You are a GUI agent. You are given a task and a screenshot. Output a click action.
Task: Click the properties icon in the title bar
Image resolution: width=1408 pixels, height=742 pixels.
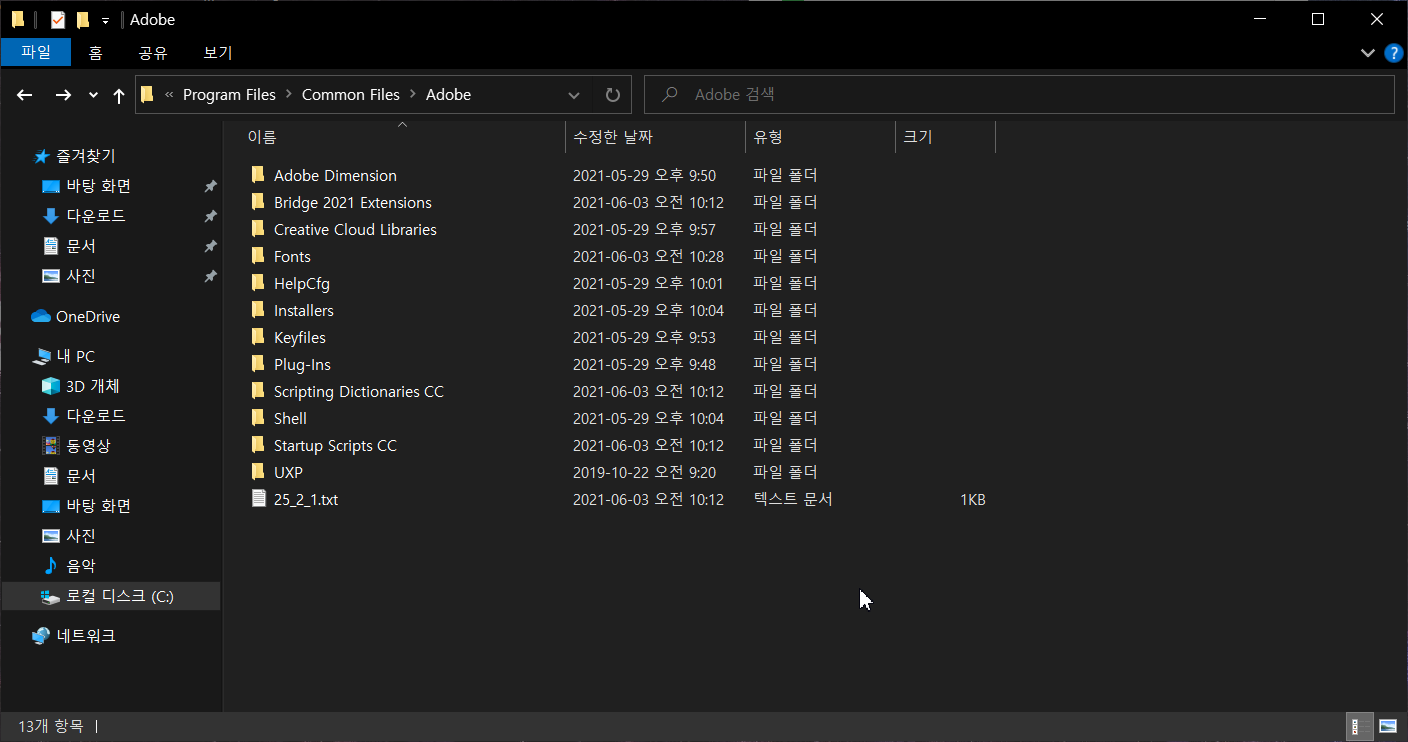pyautogui.click(x=58, y=19)
